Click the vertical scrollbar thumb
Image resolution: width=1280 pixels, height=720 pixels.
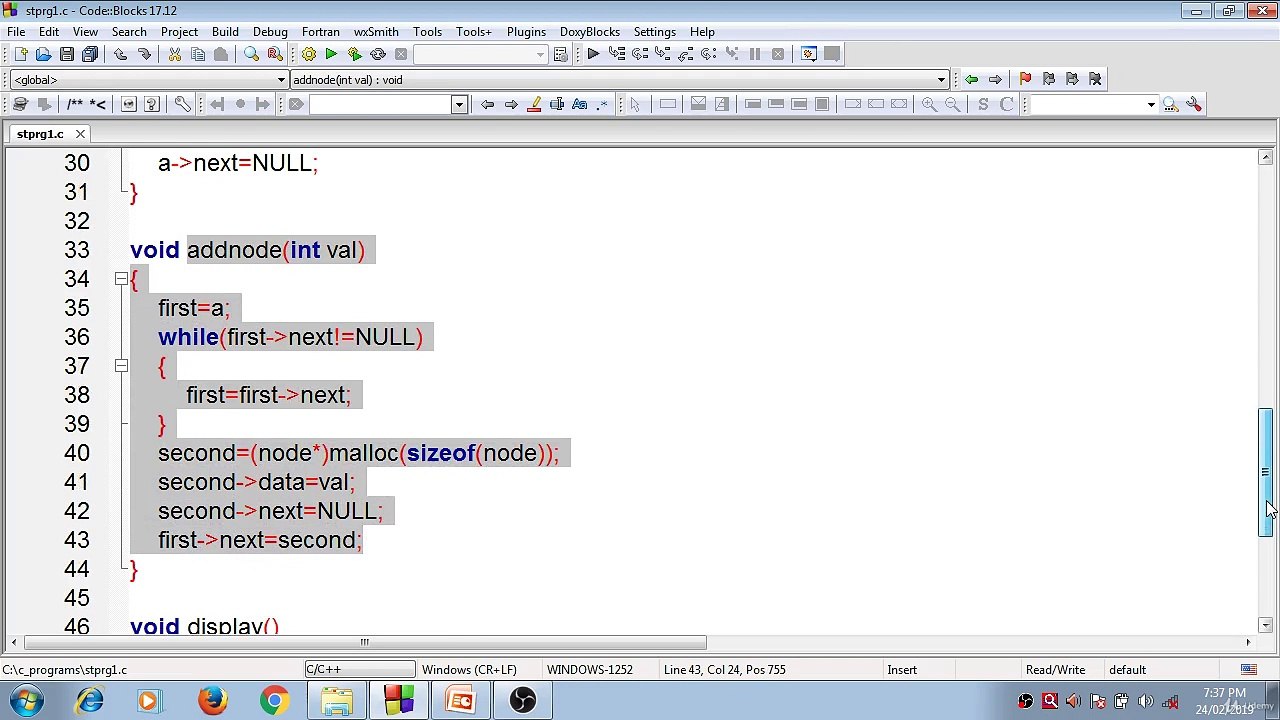pyautogui.click(x=1265, y=473)
